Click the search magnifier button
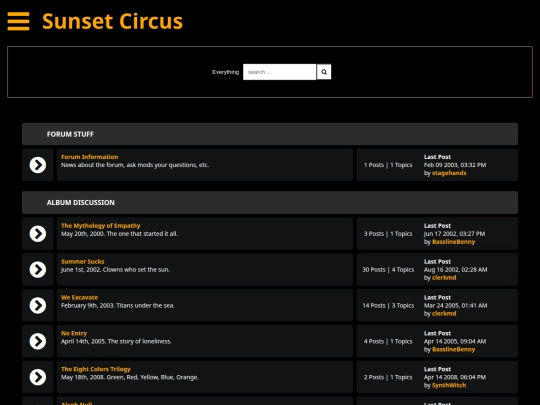 (x=324, y=72)
